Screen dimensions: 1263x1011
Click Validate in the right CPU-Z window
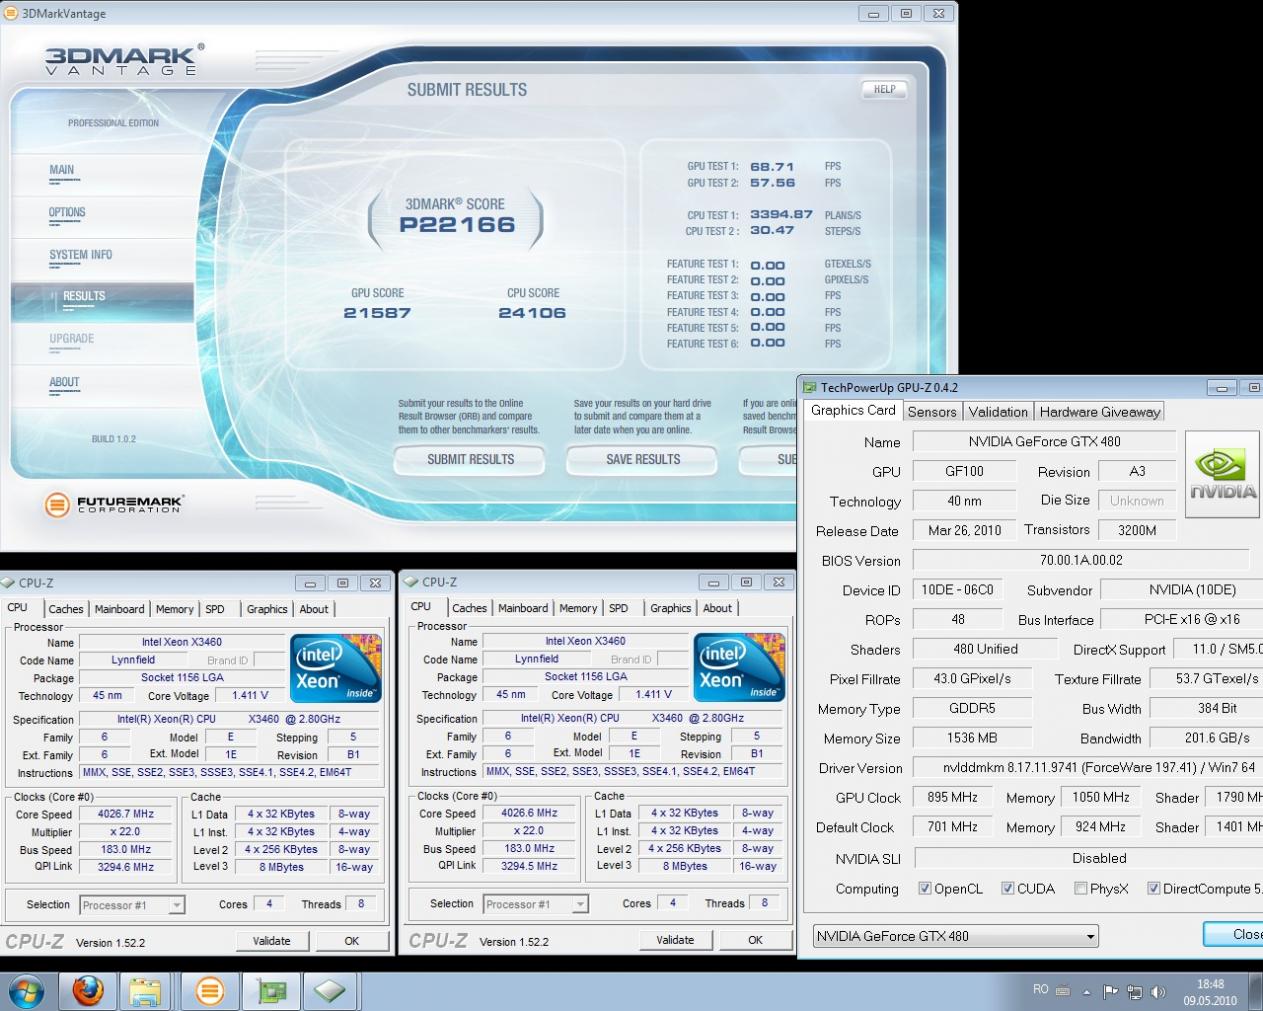point(675,940)
